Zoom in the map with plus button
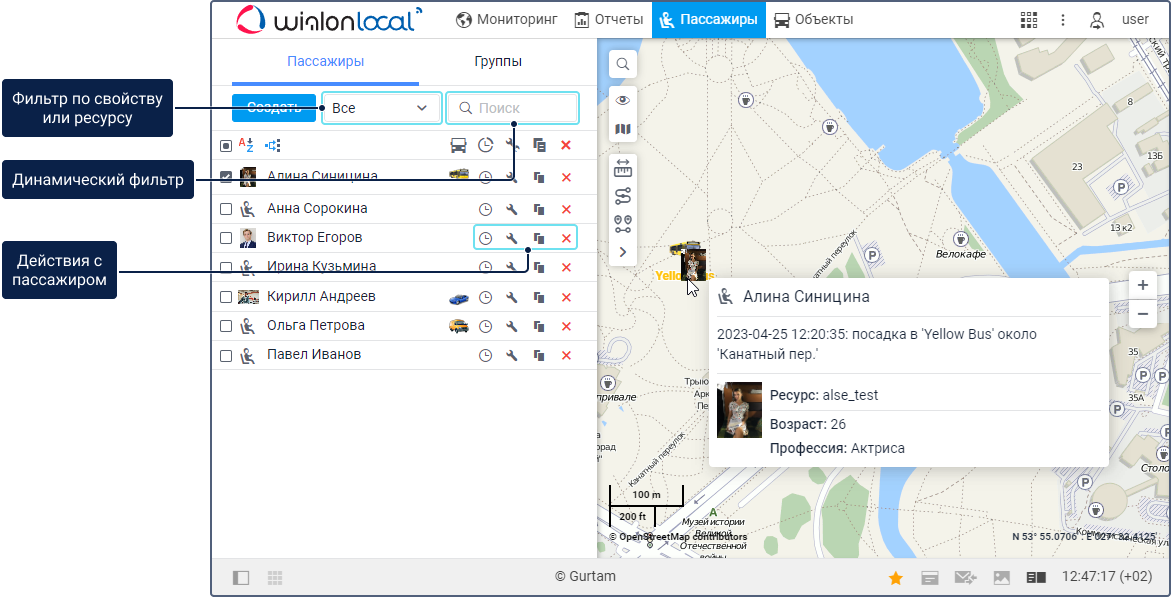This screenshot has width=1171, height=597. [1142, 285]
